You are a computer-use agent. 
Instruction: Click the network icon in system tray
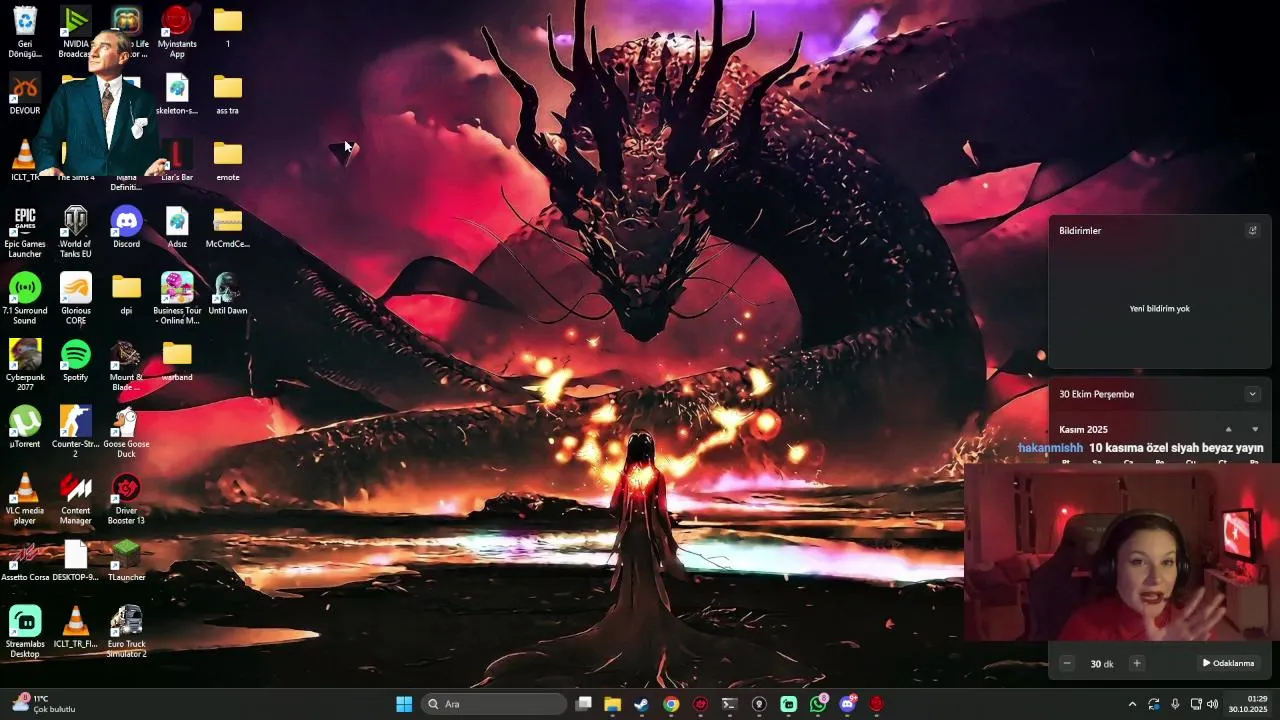click(x=1195, y=704)
